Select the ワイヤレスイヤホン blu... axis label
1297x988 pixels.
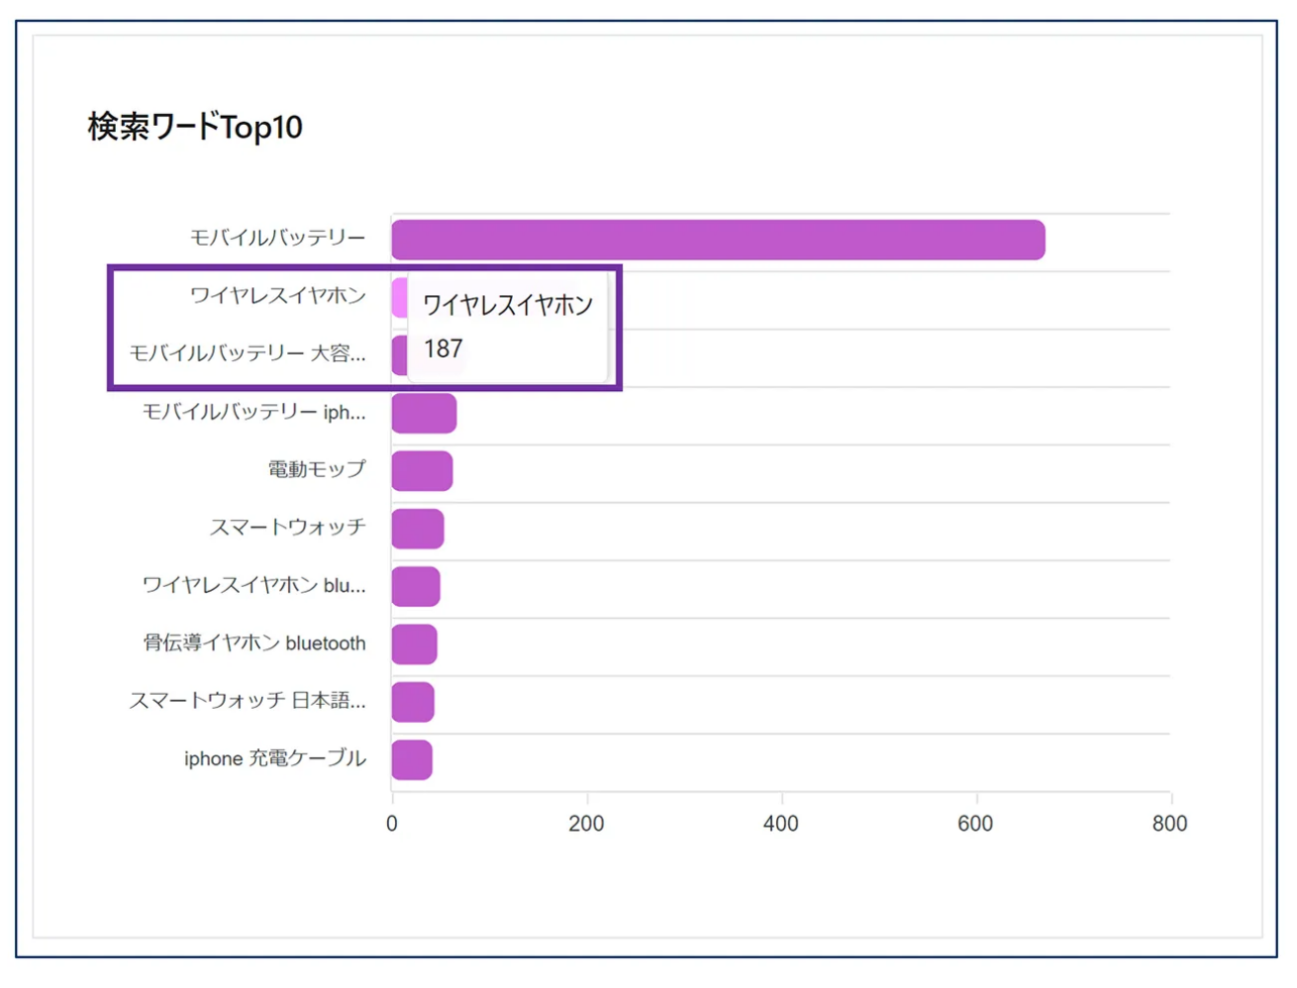point(254,585)
